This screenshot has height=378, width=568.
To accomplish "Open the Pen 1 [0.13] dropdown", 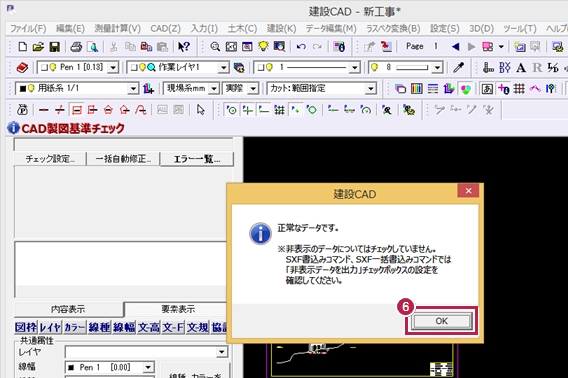I will click(x=113, y=67).
